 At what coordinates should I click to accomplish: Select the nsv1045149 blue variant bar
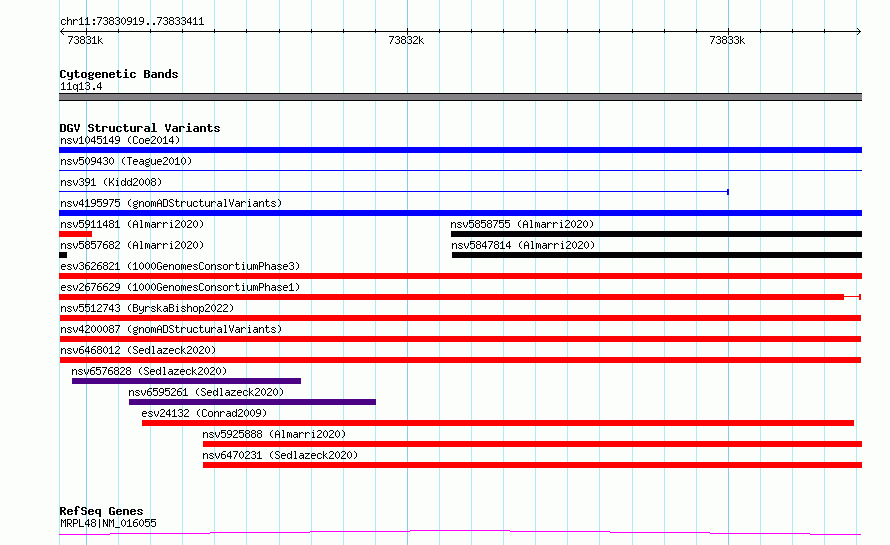click(x=460, y=150)
